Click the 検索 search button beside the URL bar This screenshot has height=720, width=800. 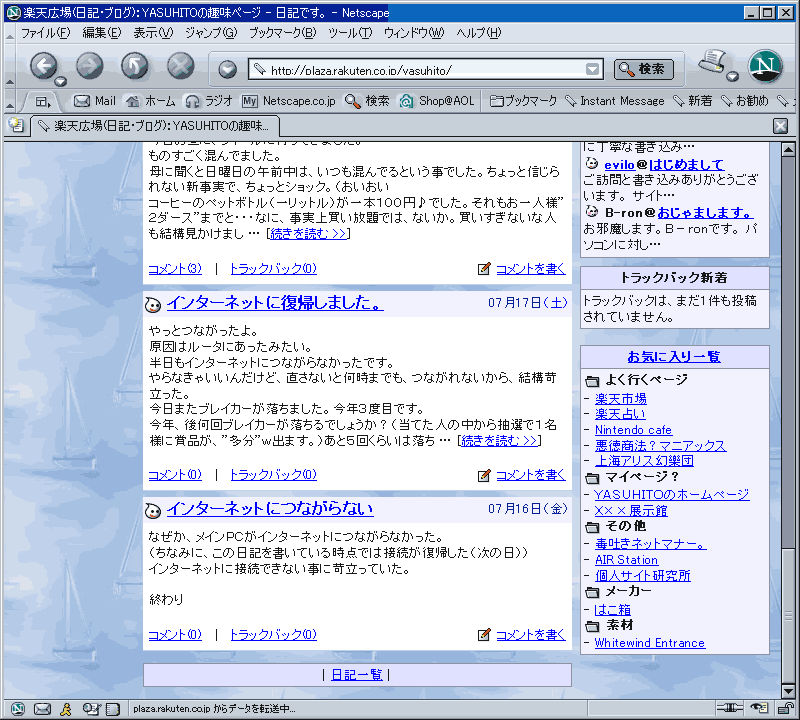click(643, 69)
